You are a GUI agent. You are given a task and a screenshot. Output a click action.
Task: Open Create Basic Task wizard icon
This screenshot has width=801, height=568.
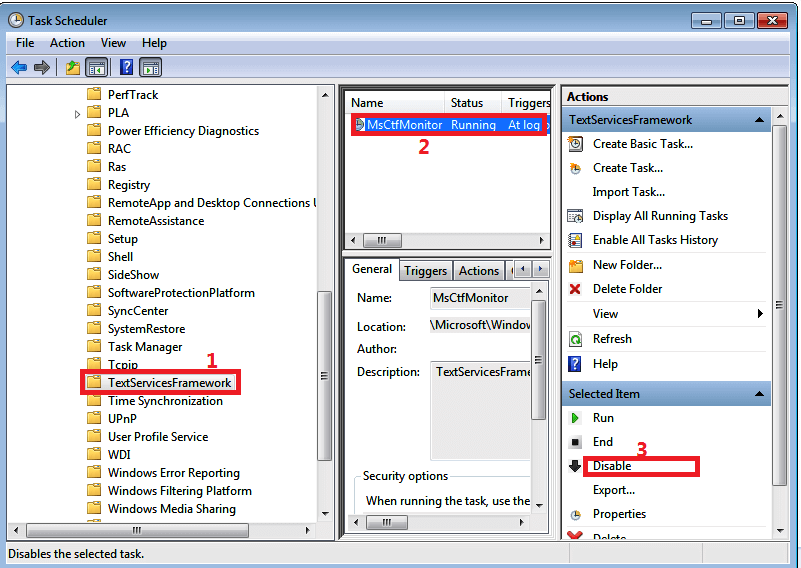[x=575, y=144]
